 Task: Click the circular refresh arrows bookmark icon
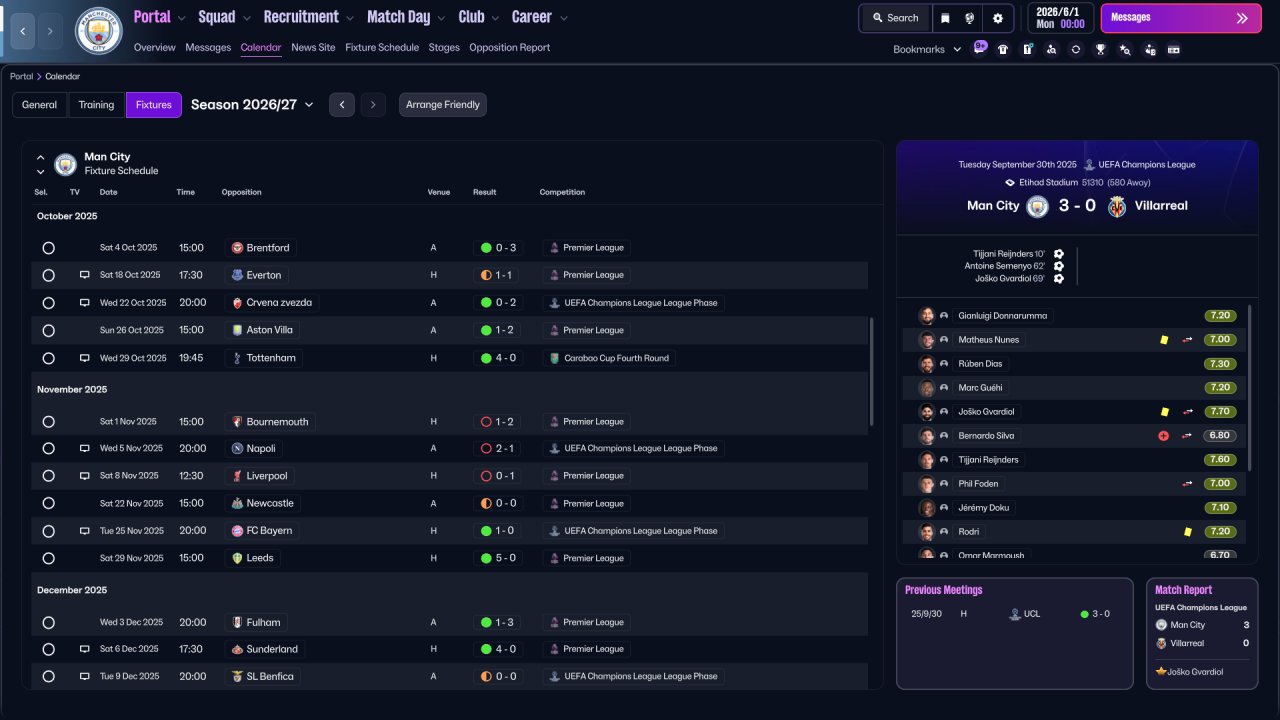pyautogui.click(x=1075, y=49)
